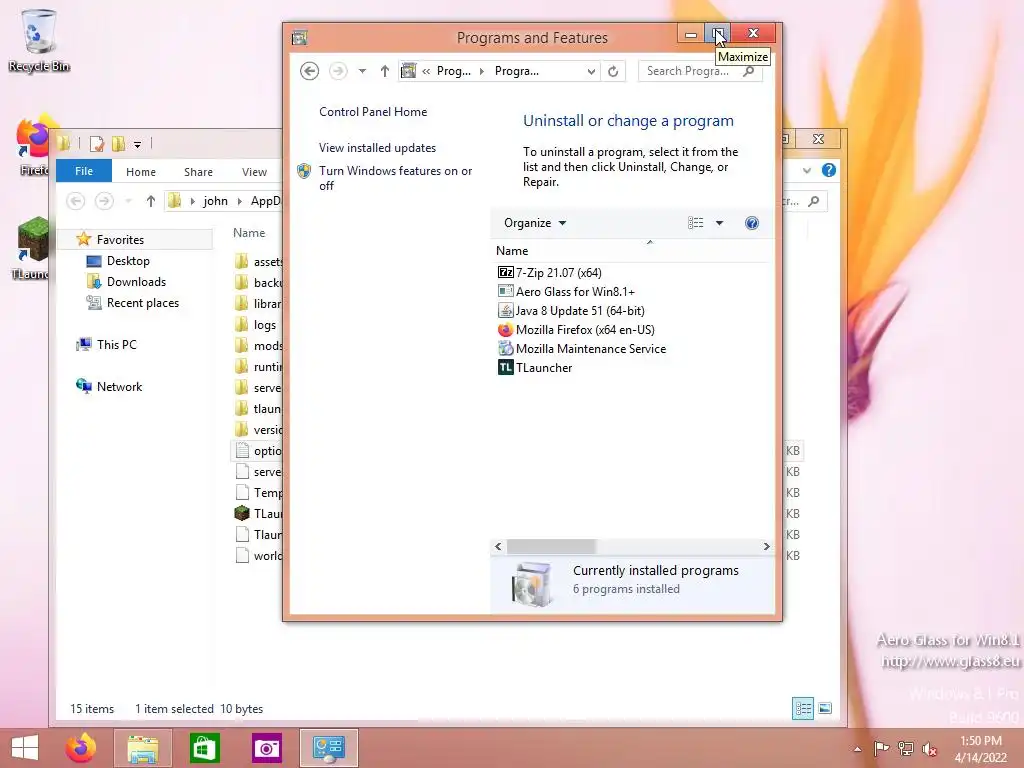Click the horizontal scrollbar thumb in programs list

click(551, 547)
